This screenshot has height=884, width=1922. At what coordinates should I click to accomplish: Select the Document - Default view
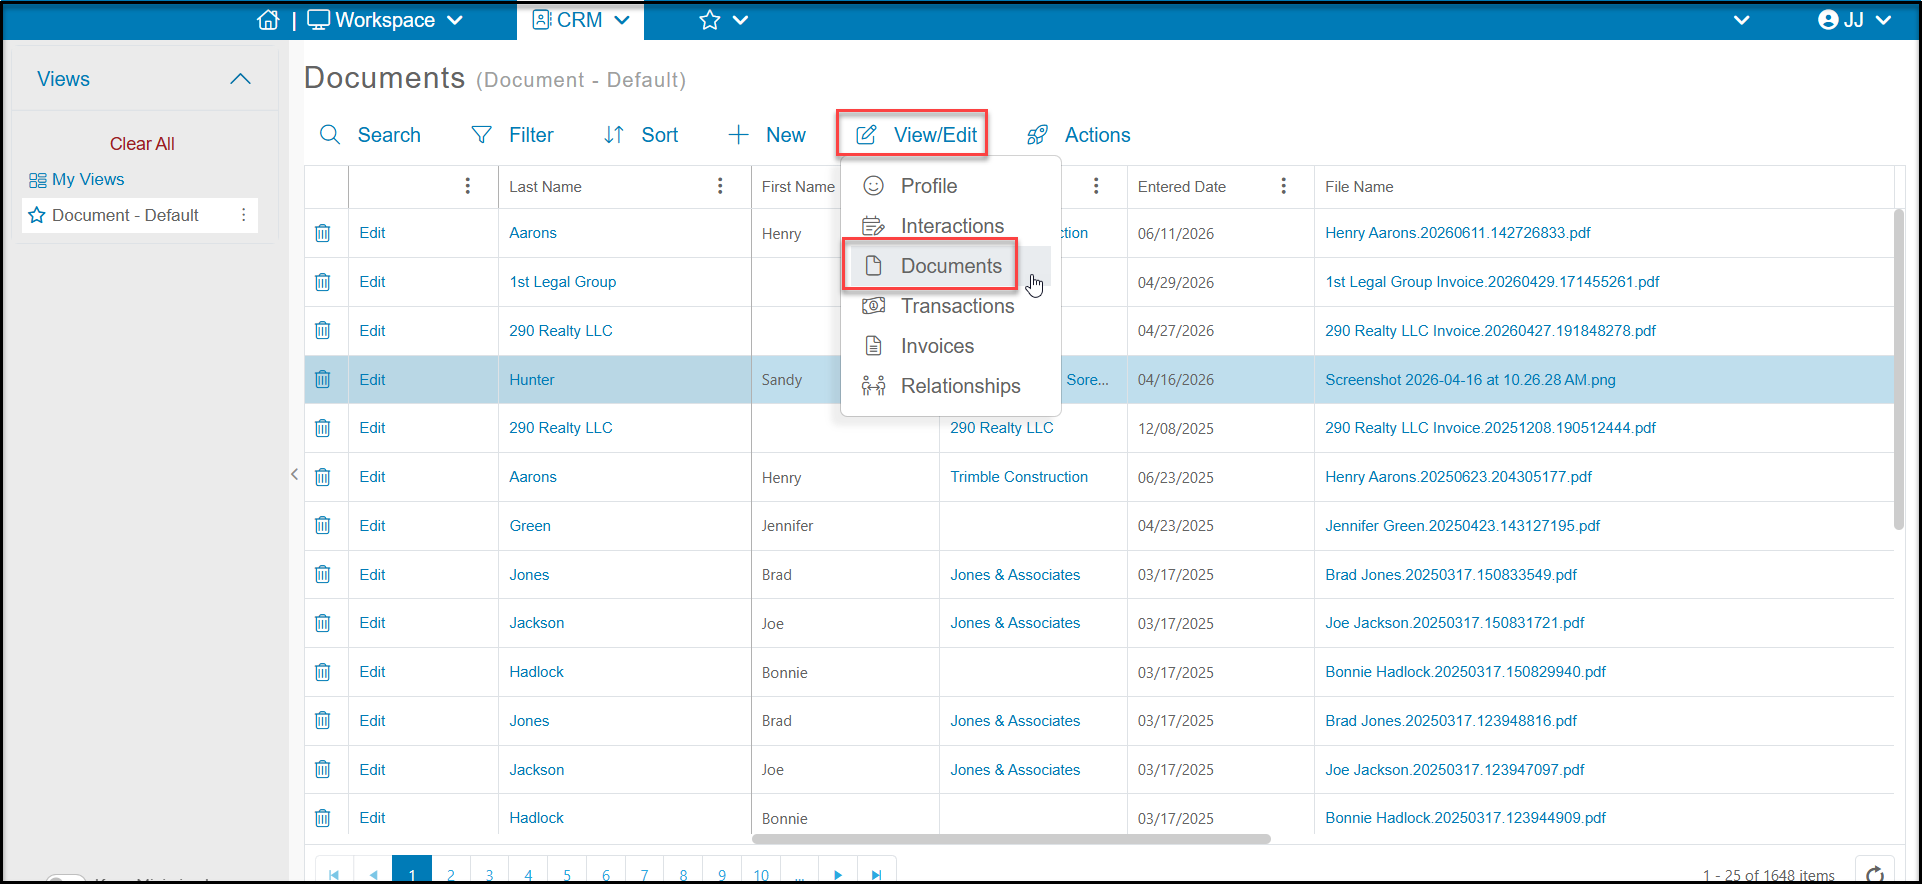125,215
